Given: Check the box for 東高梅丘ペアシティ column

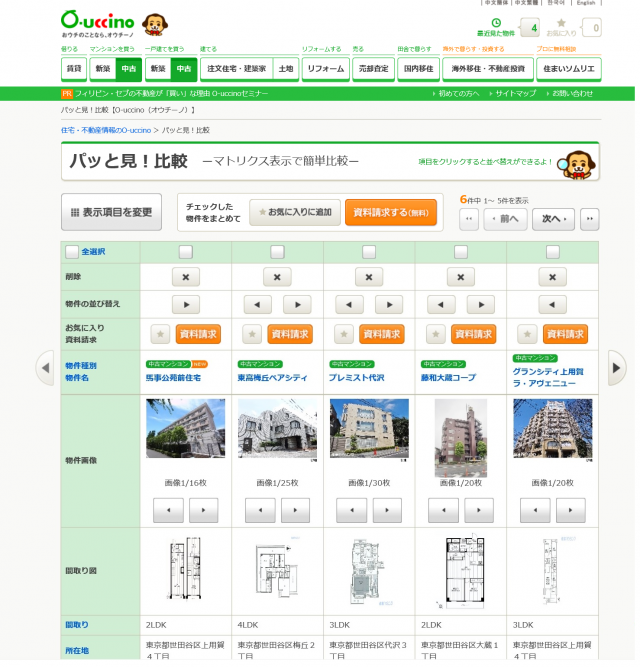Looking at the screenshot, I should (279, 254).
